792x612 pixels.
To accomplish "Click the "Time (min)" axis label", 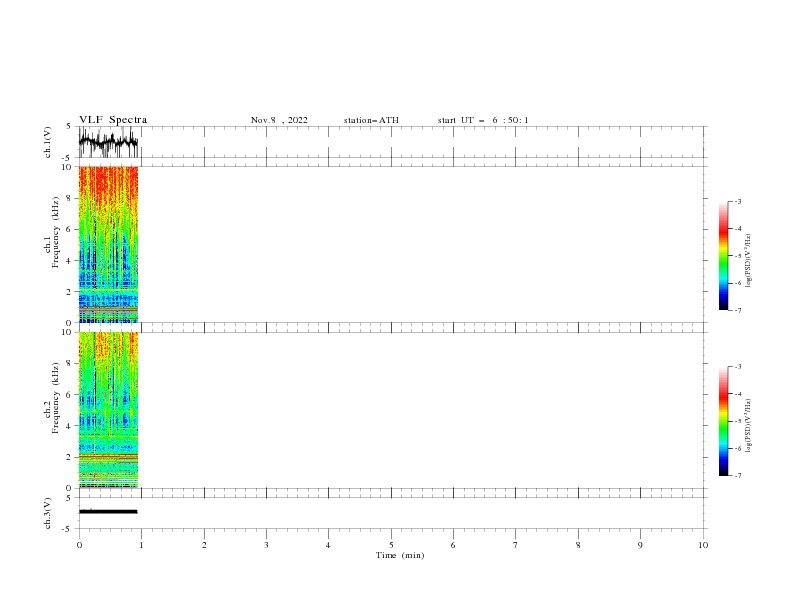I will pos(400,555).
